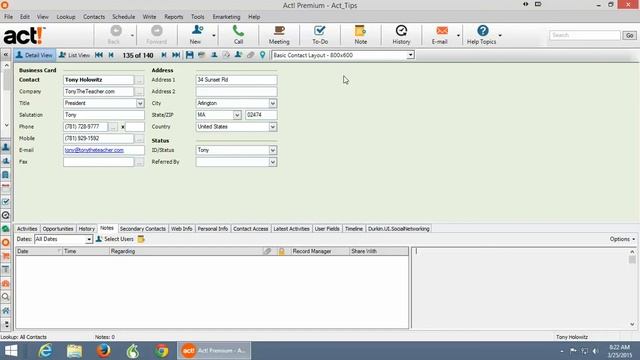Image resolution: width=640 pixels, height=360 pixels.
Task: Click the map pin locator icon
Action: pos(262,55)
